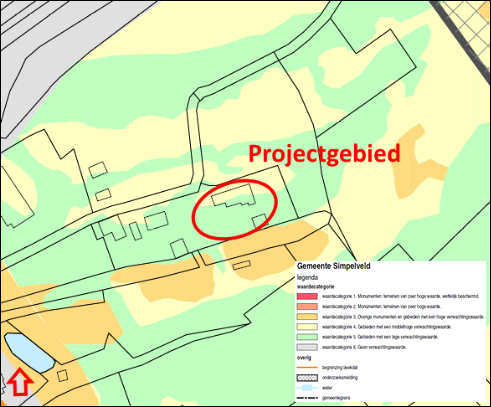
Task: Click the salmon waardecategorie 2 legend swatch
Action: click(x=307, y=306)
